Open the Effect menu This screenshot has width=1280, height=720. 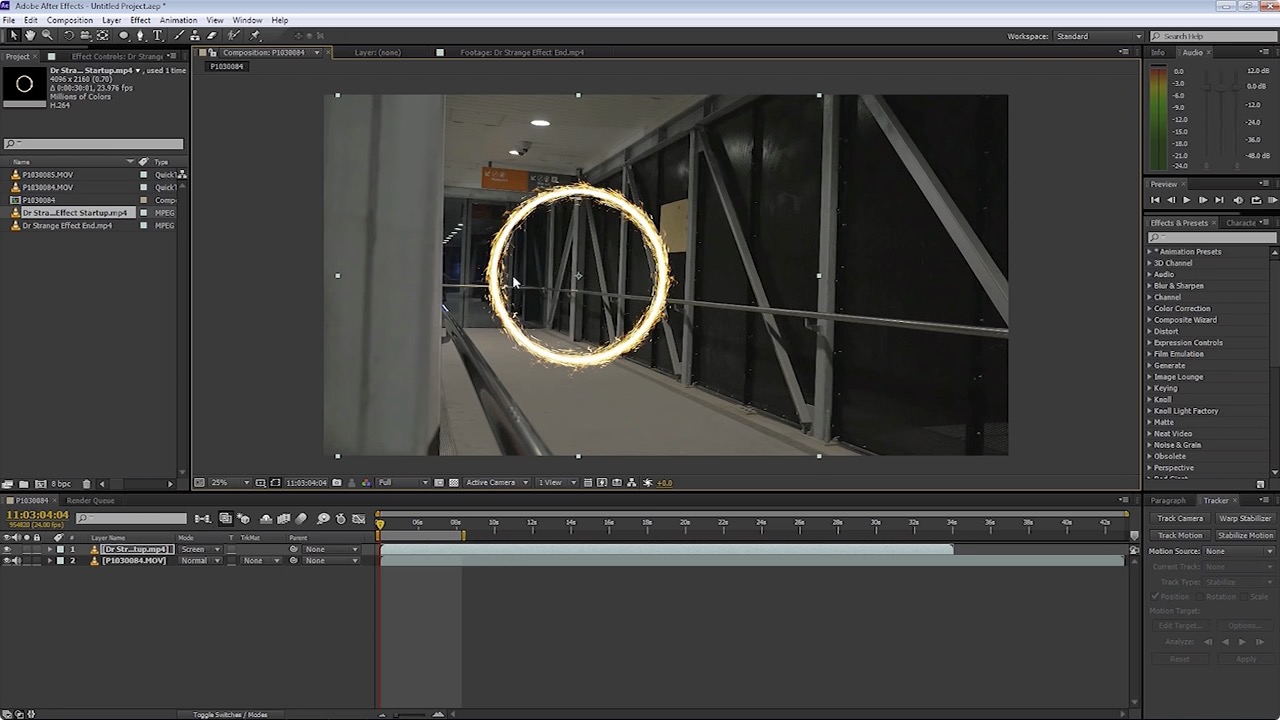(140, 20)
